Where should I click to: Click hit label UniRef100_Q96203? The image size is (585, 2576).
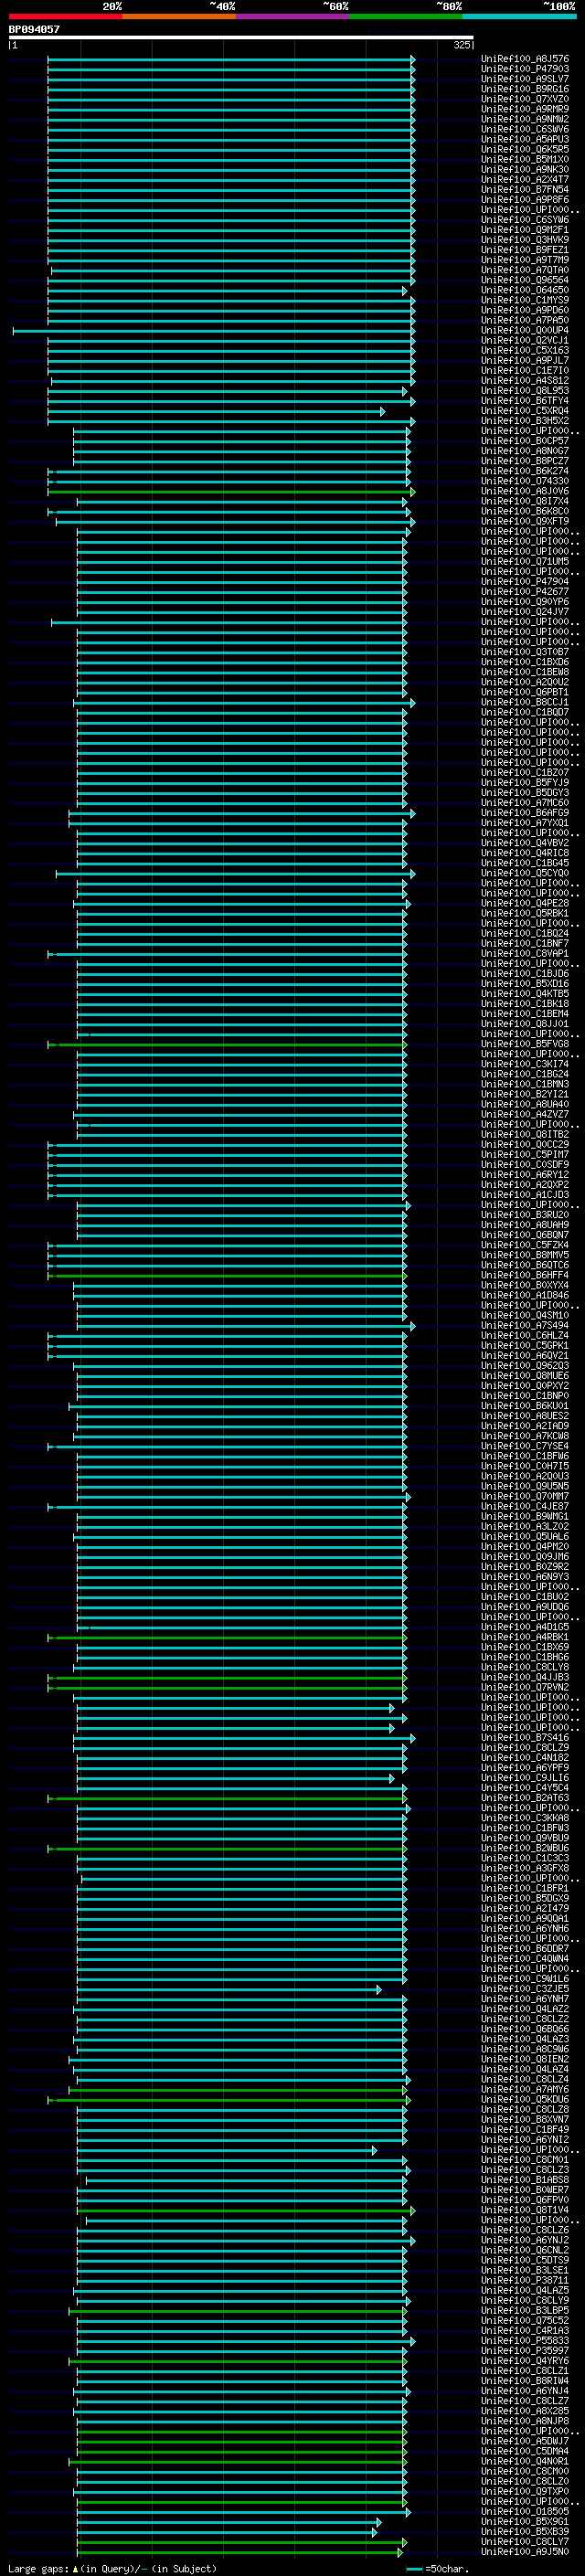click(x=525, y=1365)
